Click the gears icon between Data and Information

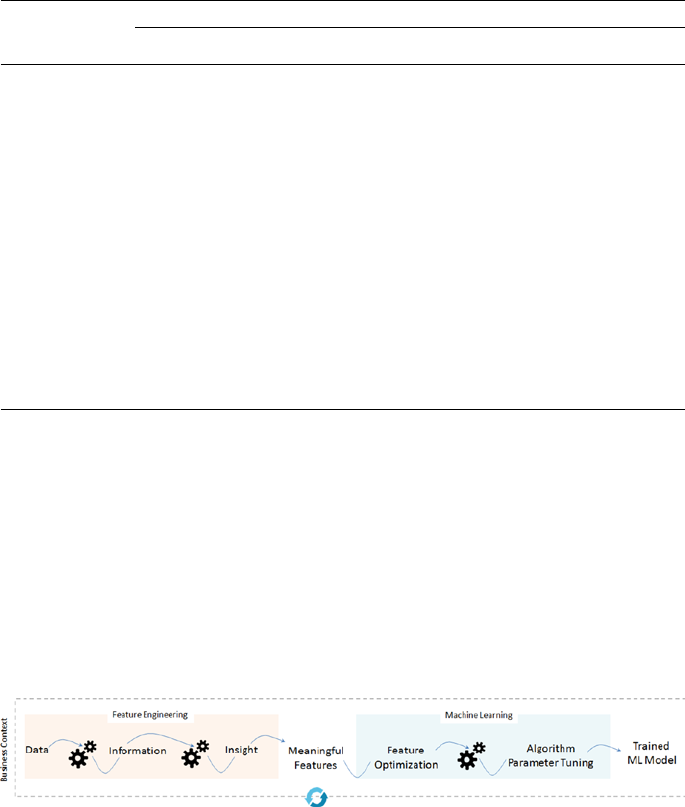click(83, 755)
